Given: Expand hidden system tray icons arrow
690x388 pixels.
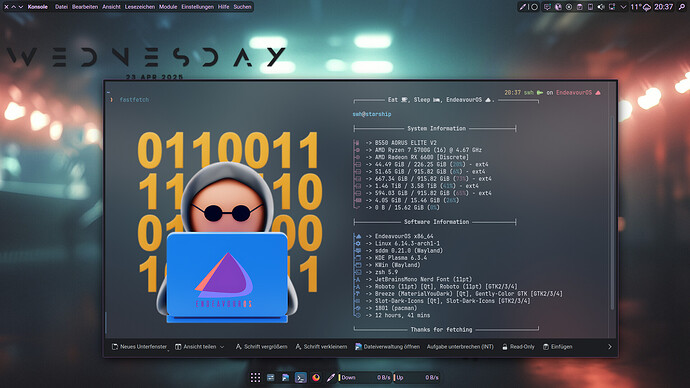Looking at the screenshot, I should (623, 7).
